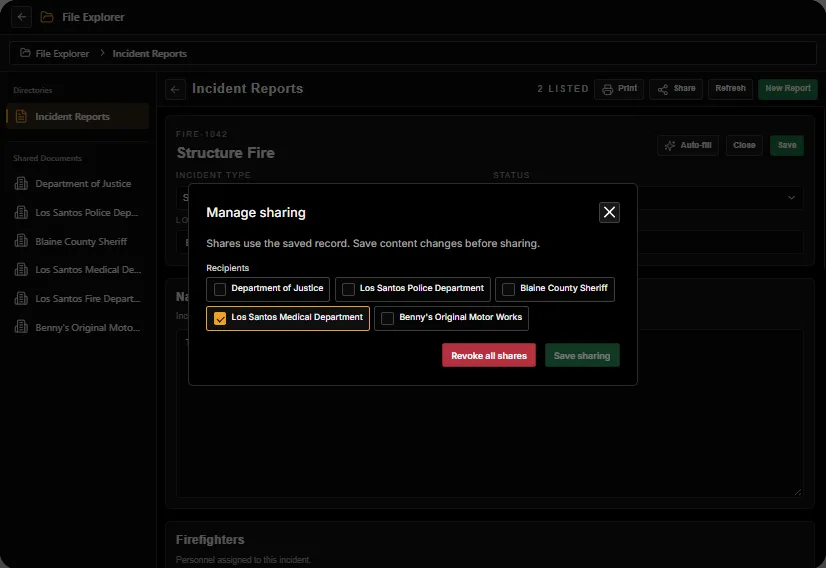The width and height of the screenshot is (826, 568).
Task: Create a New Report
Action: click(788, 89)
